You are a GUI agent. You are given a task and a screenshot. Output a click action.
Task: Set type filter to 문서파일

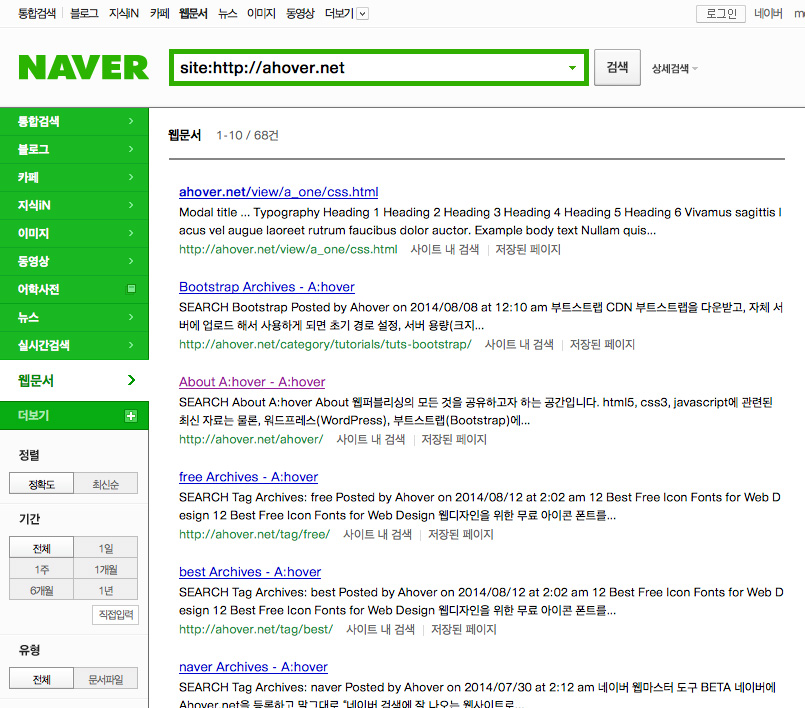pos(106,679)
